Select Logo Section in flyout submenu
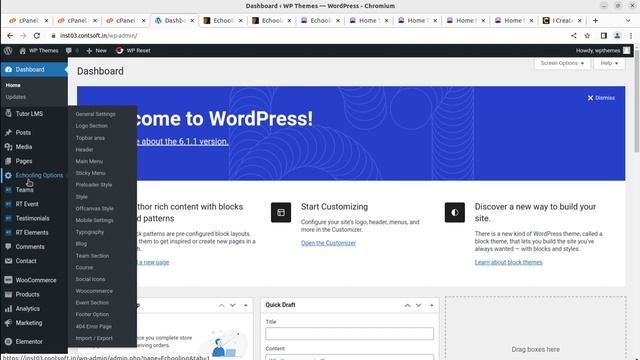640x360 pixels. click(x=92, y=126)
